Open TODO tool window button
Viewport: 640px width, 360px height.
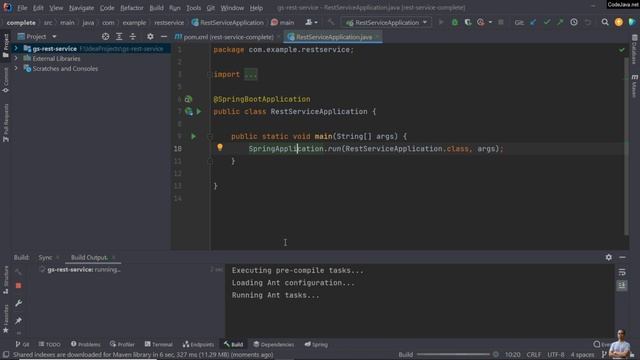(49, 344)
